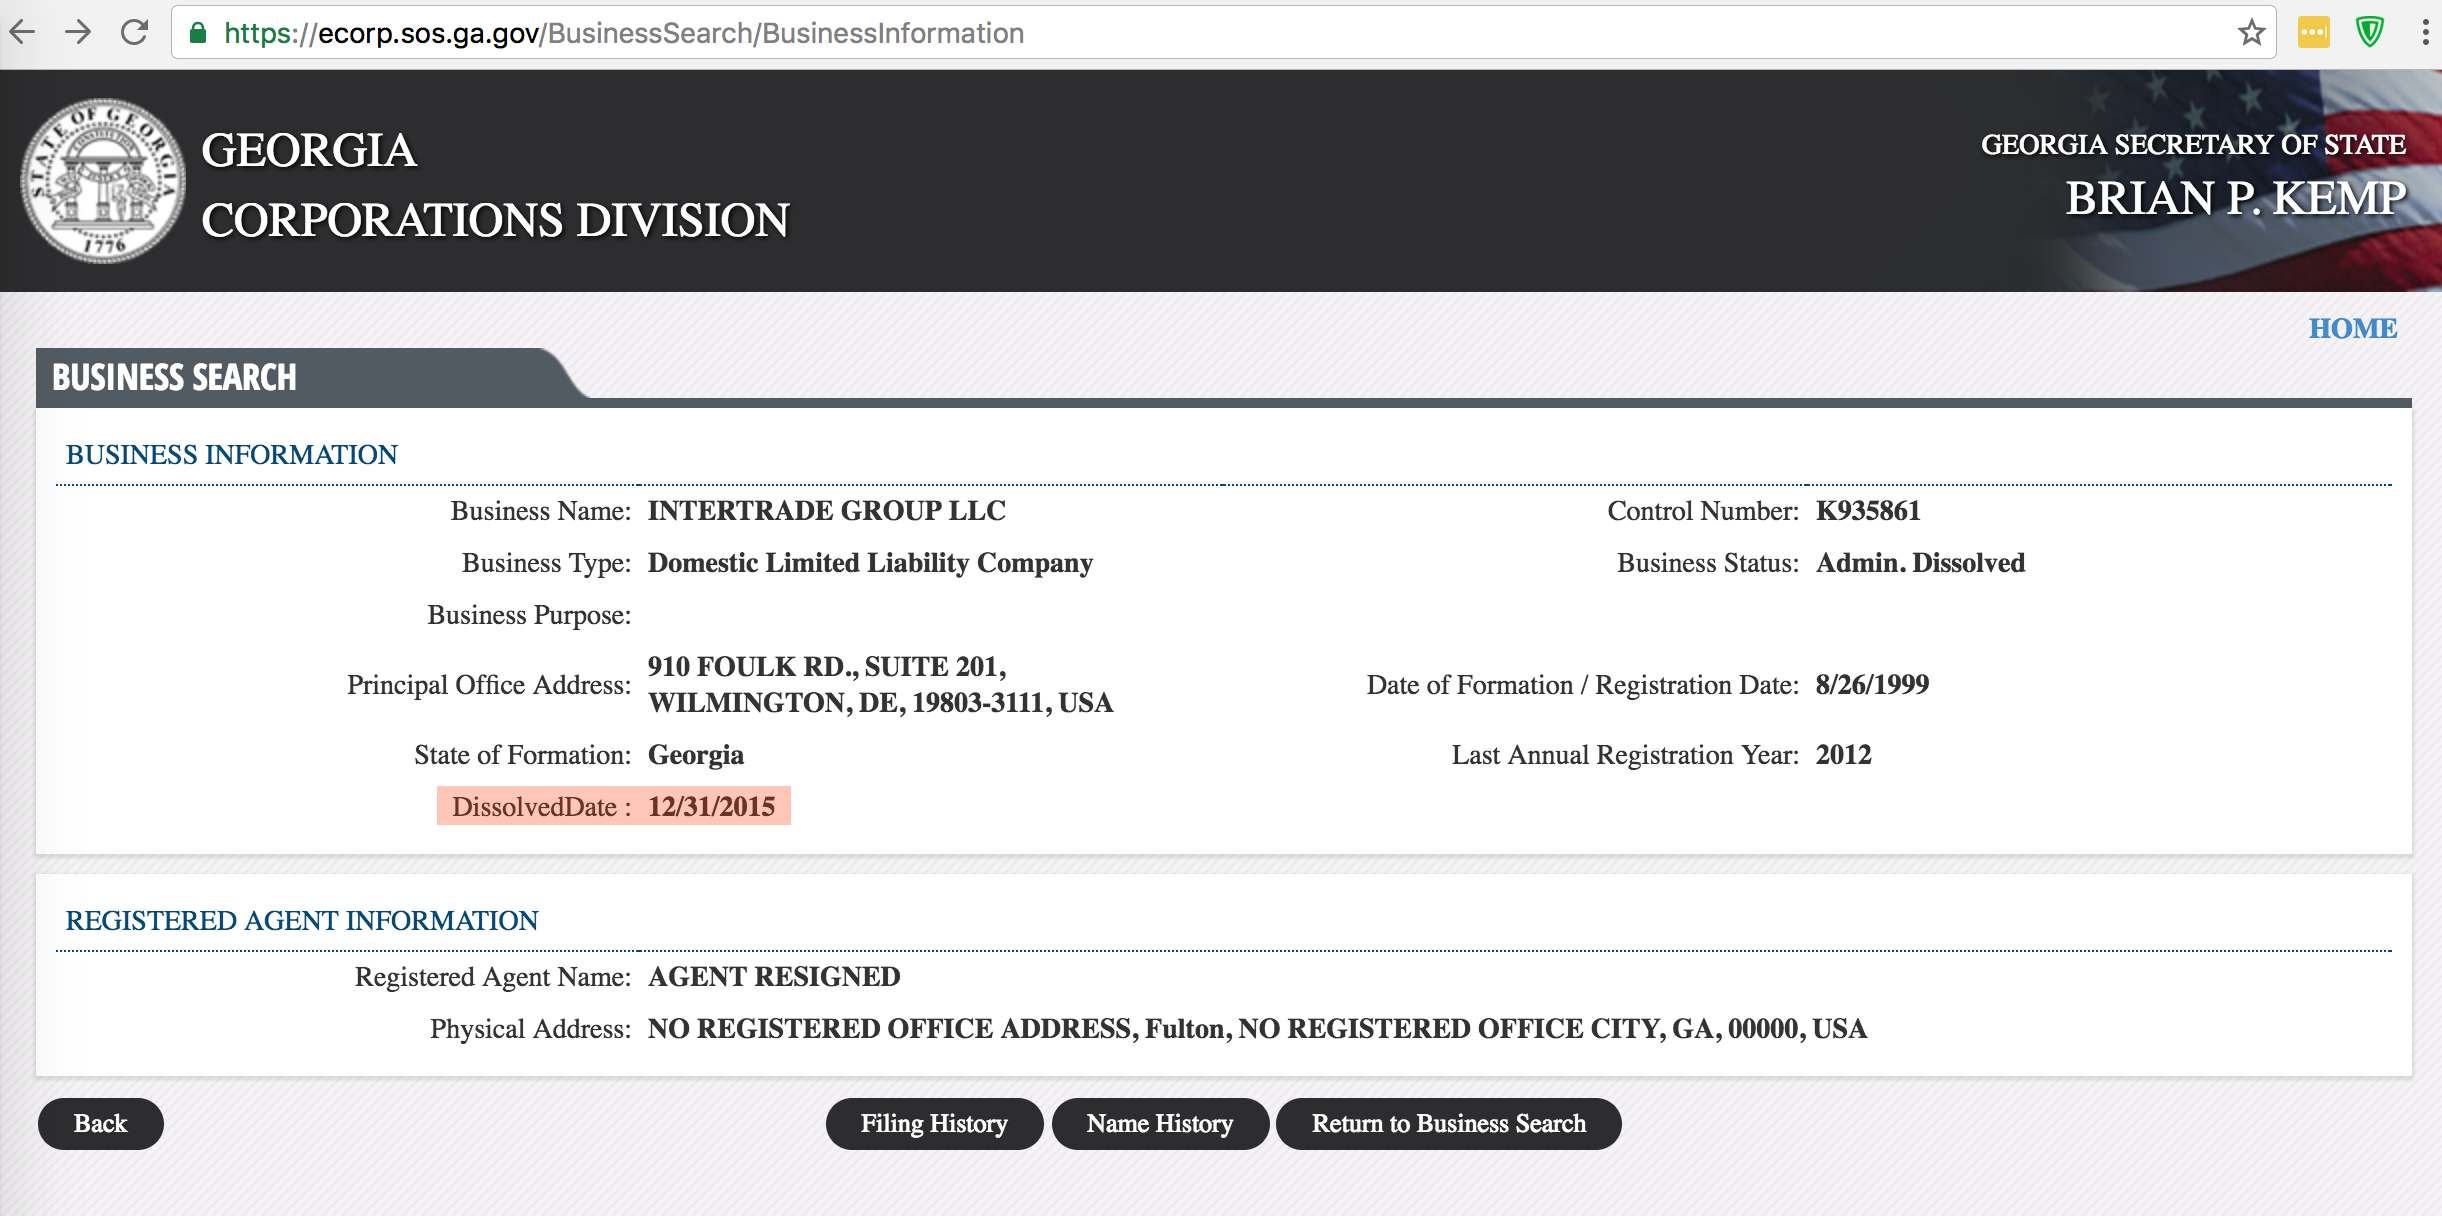View Name History

(x=1159, y=1124)
